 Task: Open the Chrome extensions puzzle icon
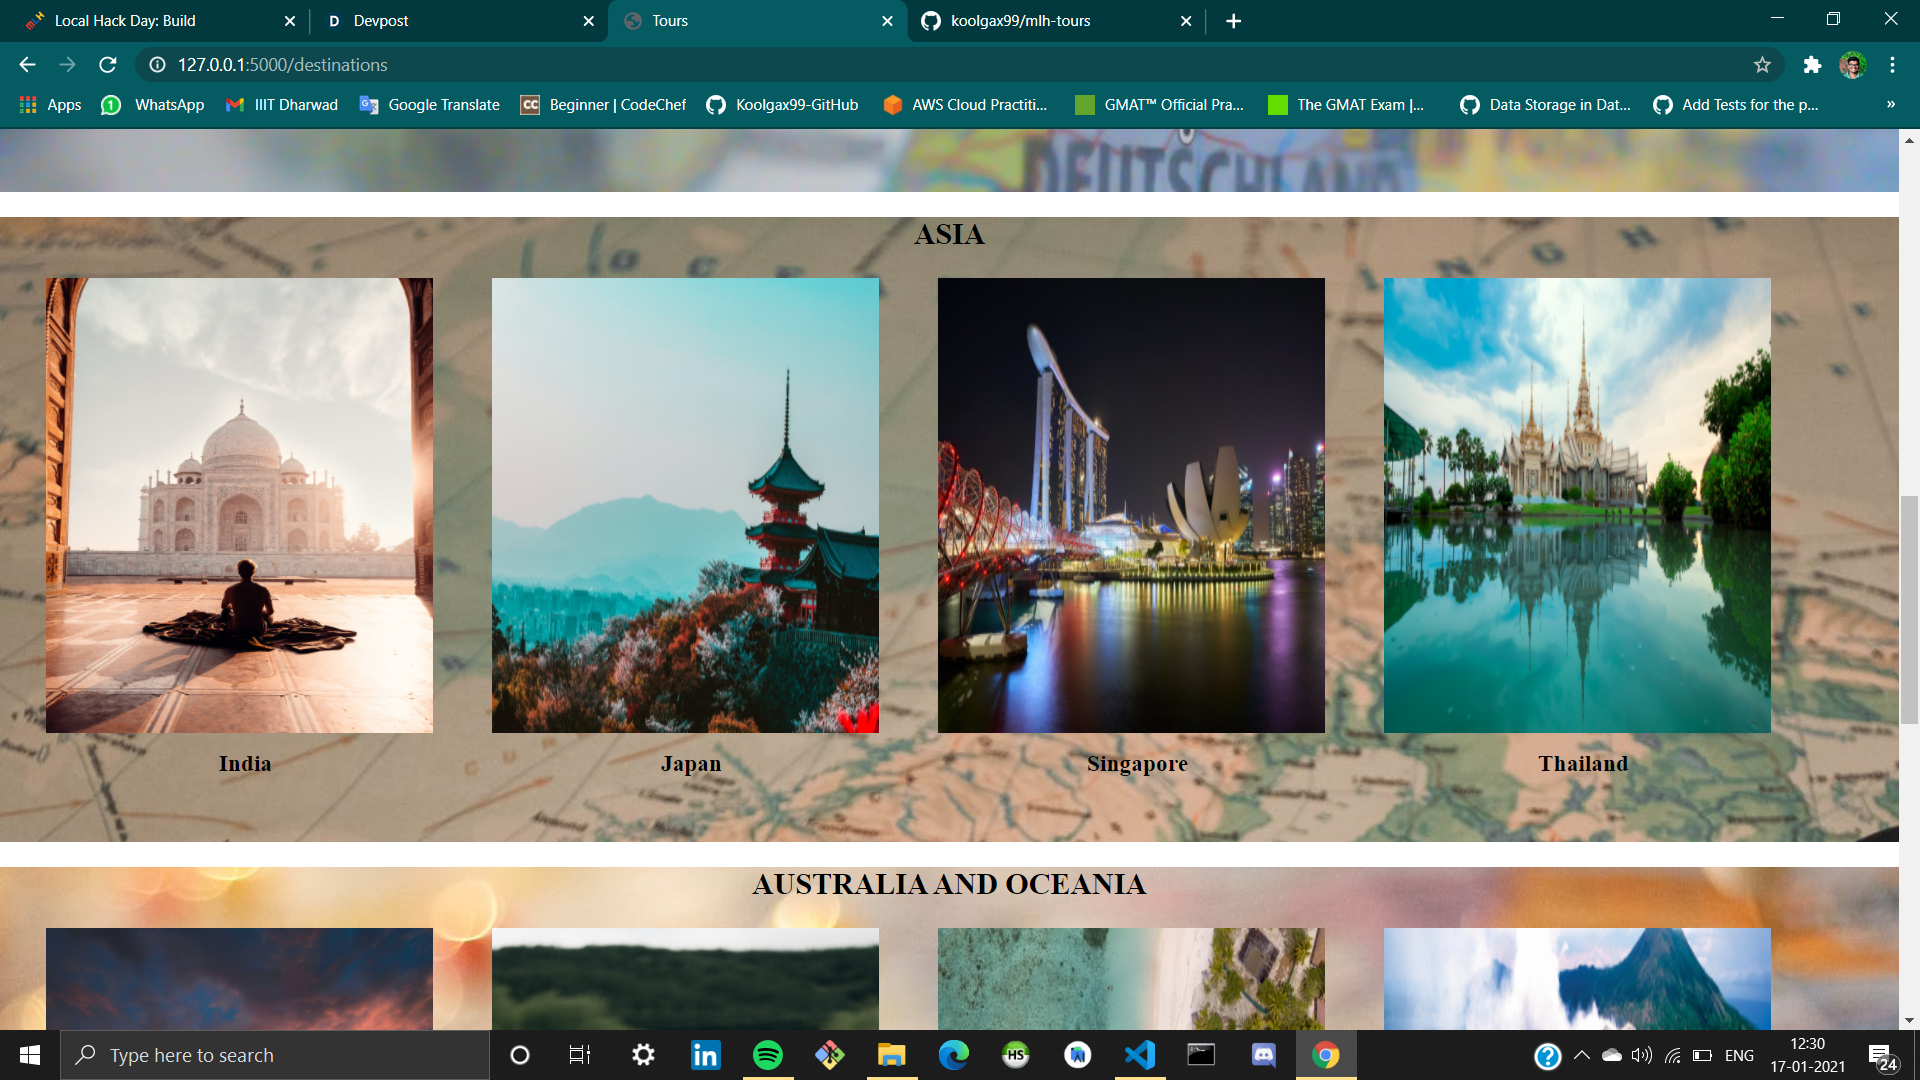click(x=1812, y=65)
